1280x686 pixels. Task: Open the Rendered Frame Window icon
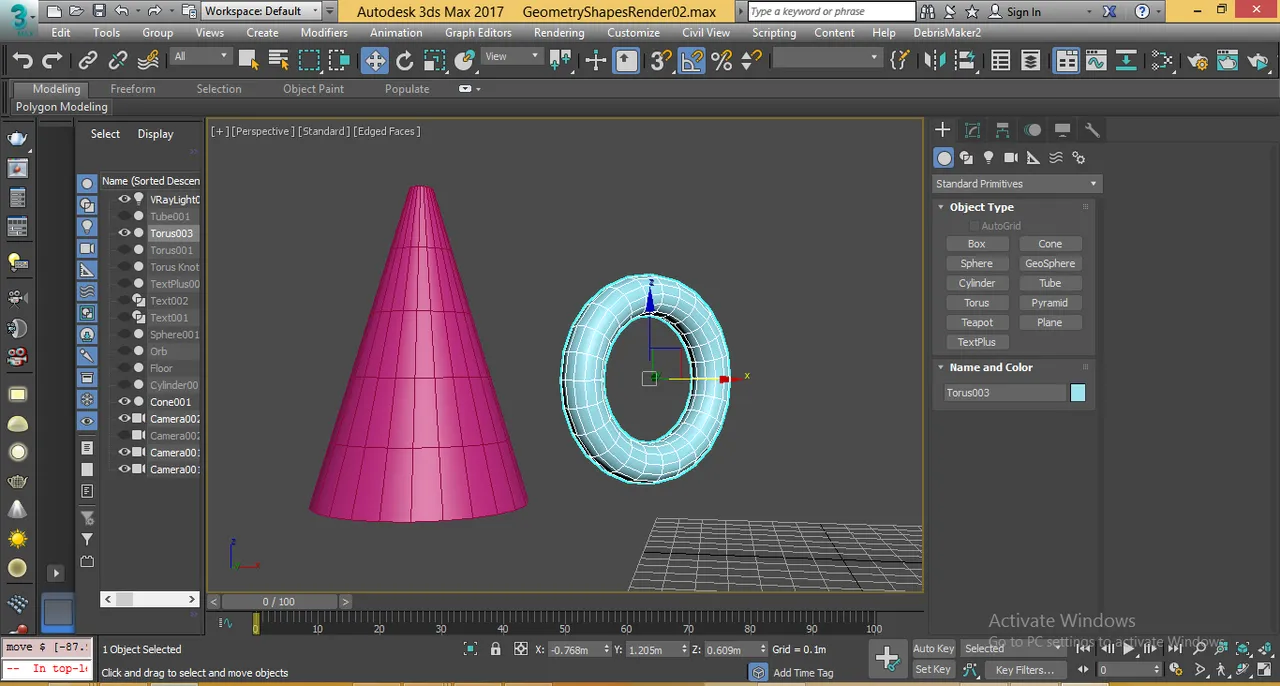click(x=1229, y=61)
